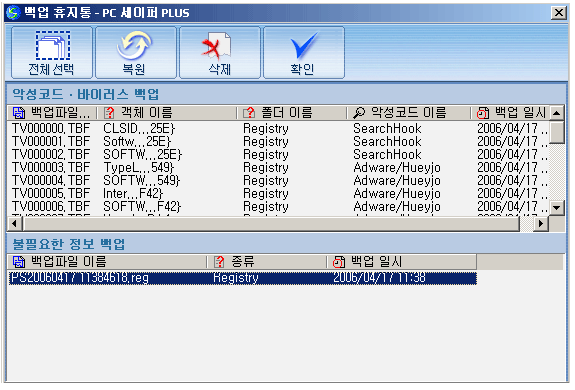575x390 pixels.
Task: Click object name SOFTW...F42}
Action: point(142,206)
